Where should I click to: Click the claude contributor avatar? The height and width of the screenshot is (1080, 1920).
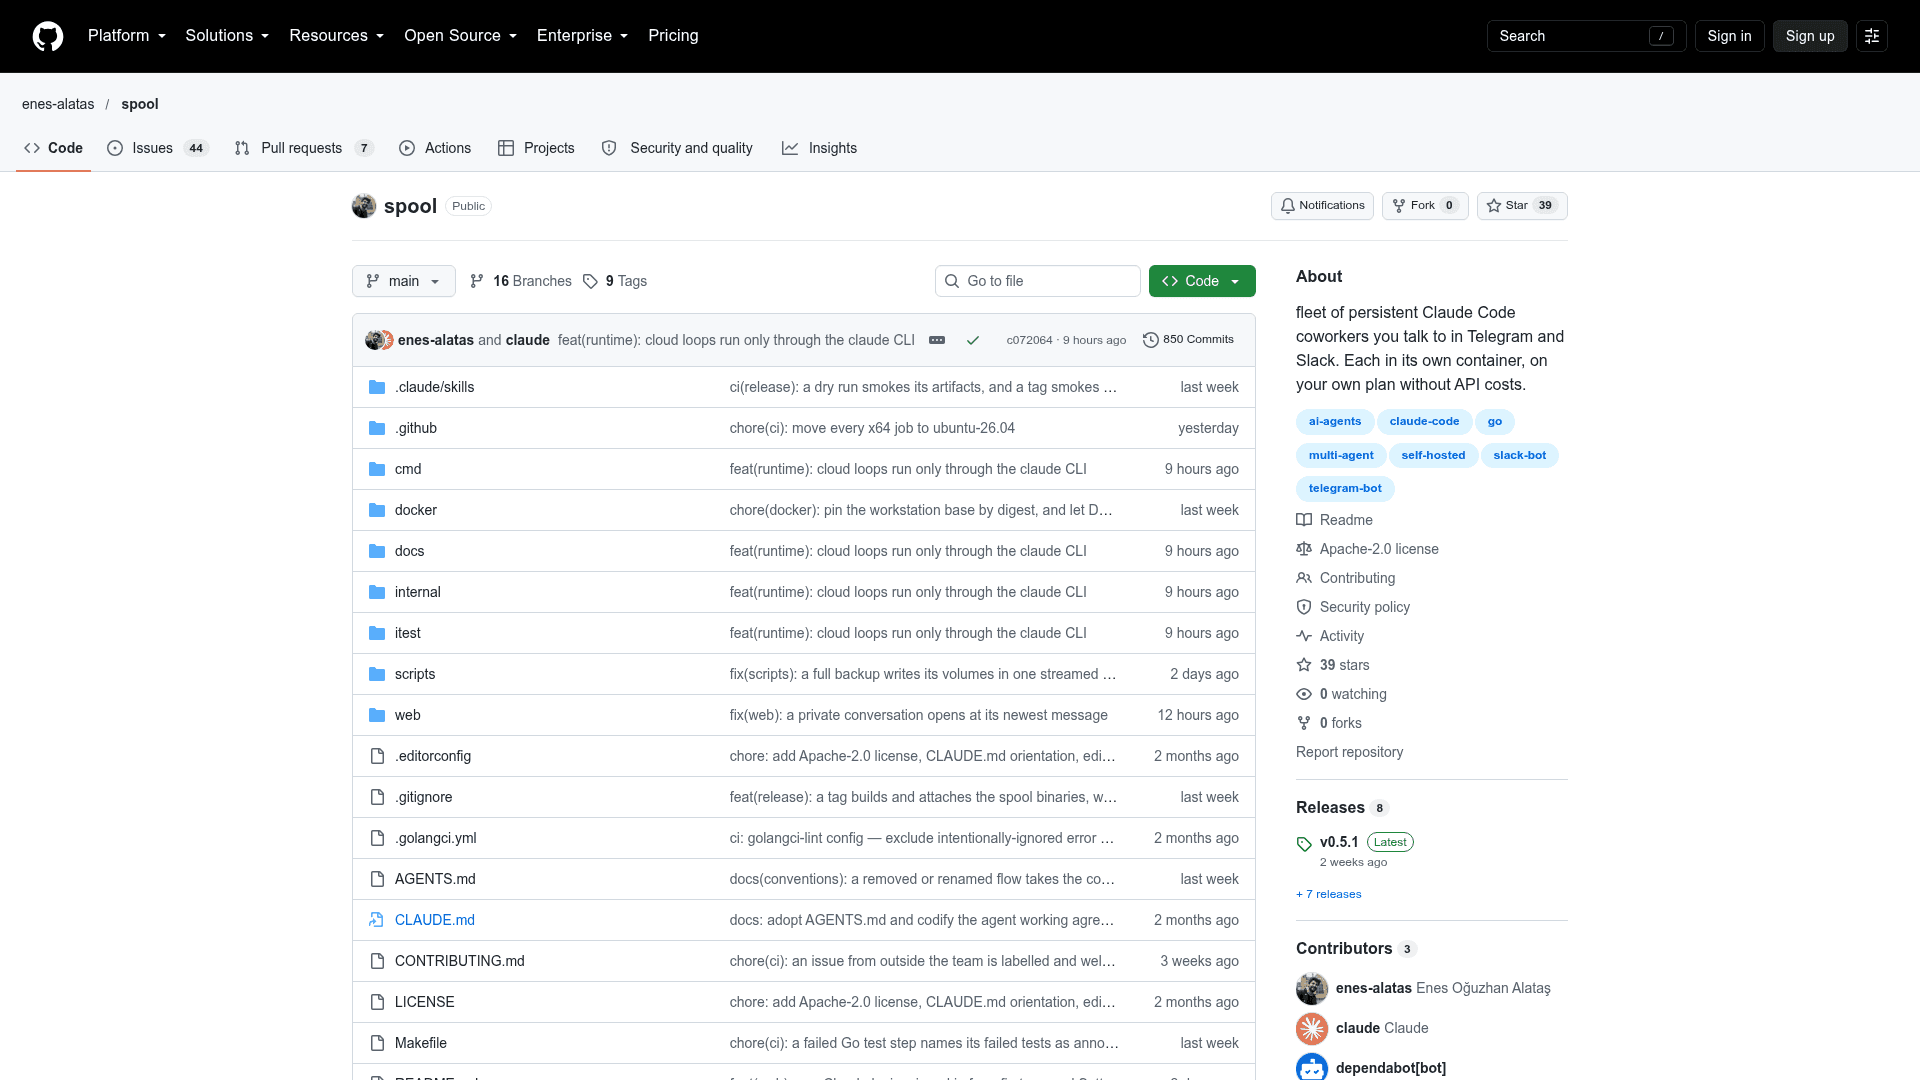(1312, 1028)
